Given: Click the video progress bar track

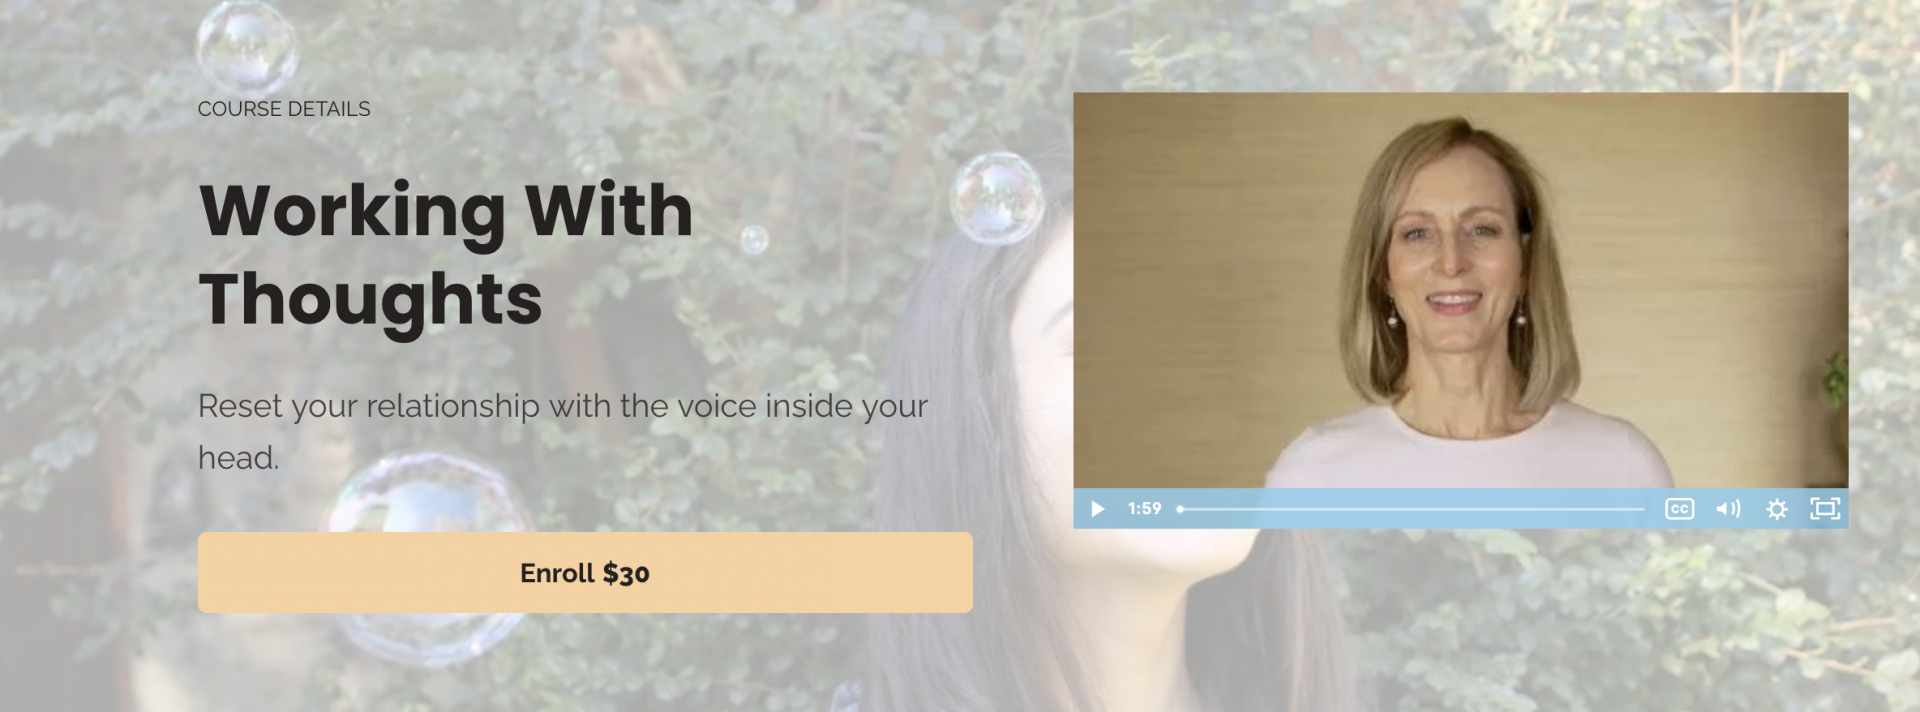Looking at the screenshot, I should (x=1412, y=509).
